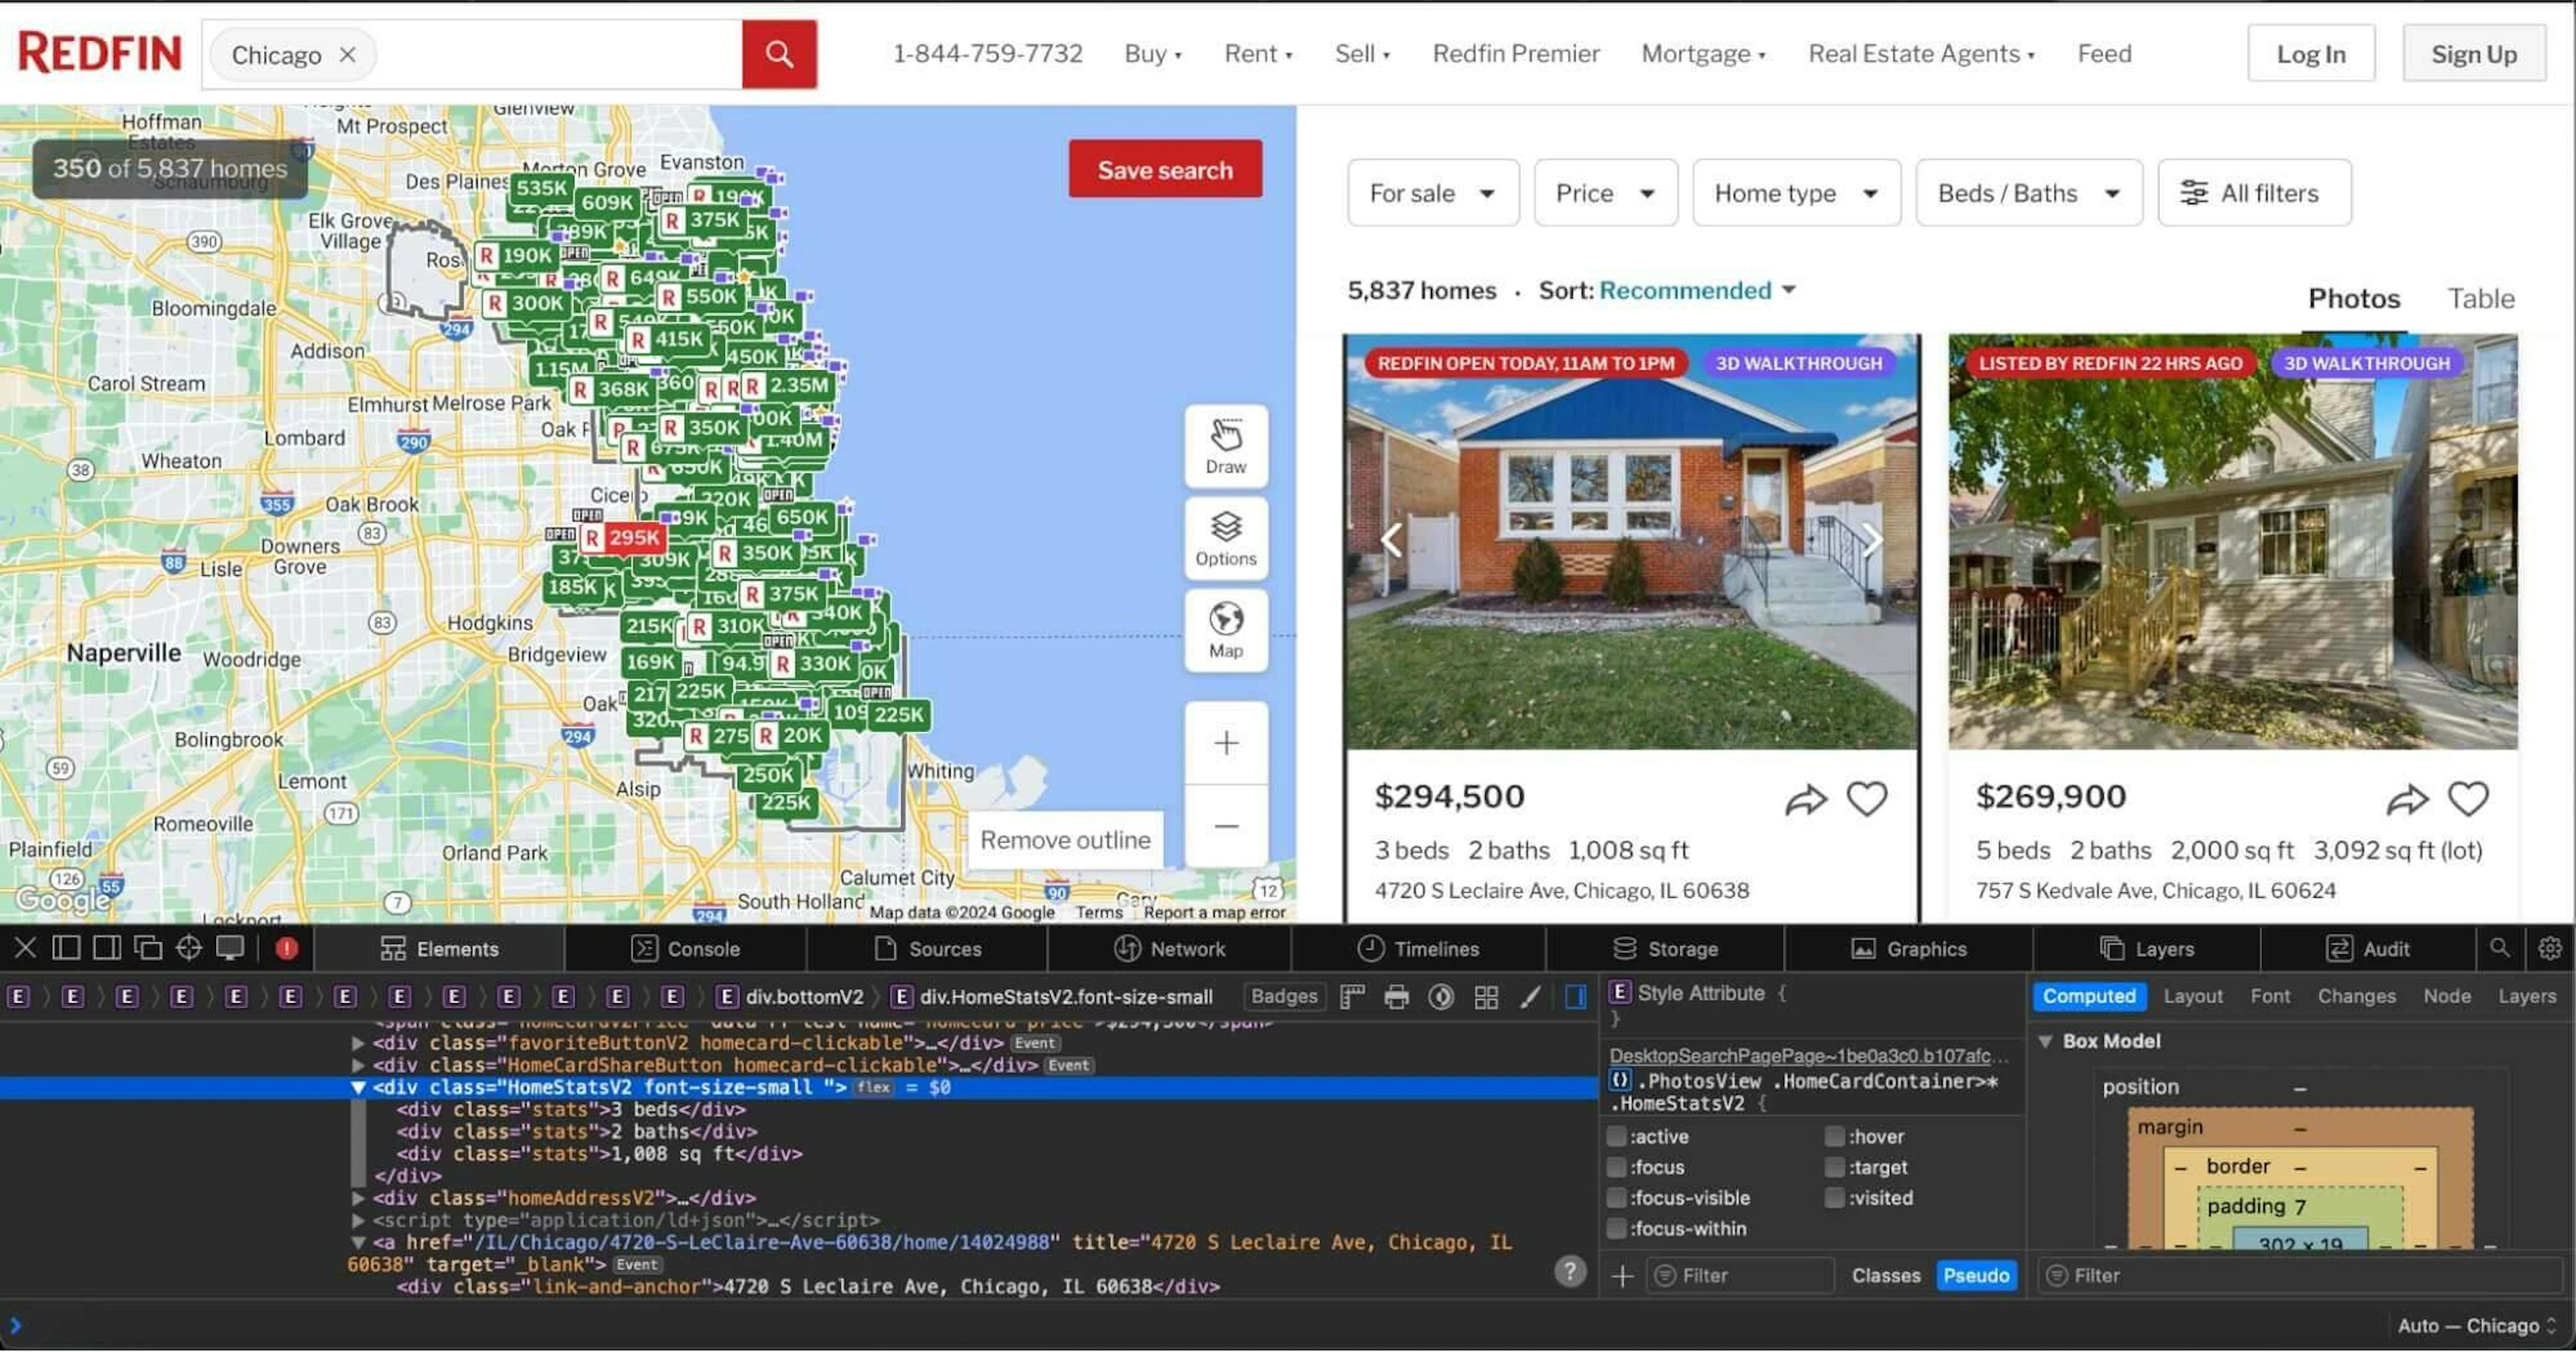Show next photo of first listing
This screenshot has height=1352, width=2576.
click(1872, 540)
